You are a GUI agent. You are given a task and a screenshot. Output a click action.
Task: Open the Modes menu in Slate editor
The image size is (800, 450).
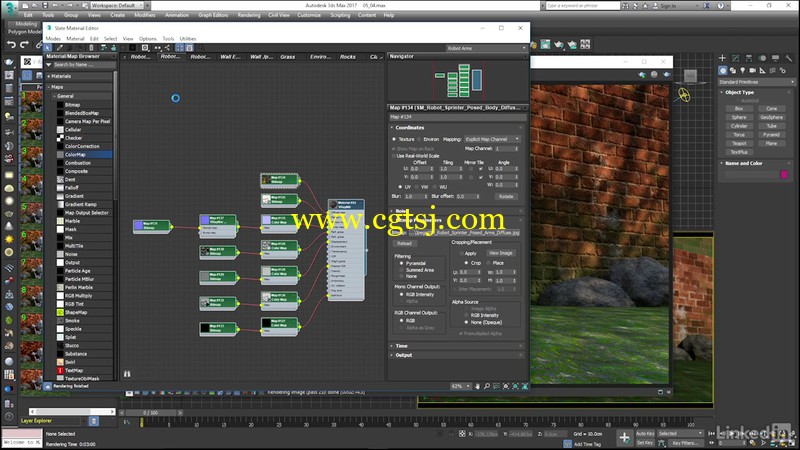(53, 39)
